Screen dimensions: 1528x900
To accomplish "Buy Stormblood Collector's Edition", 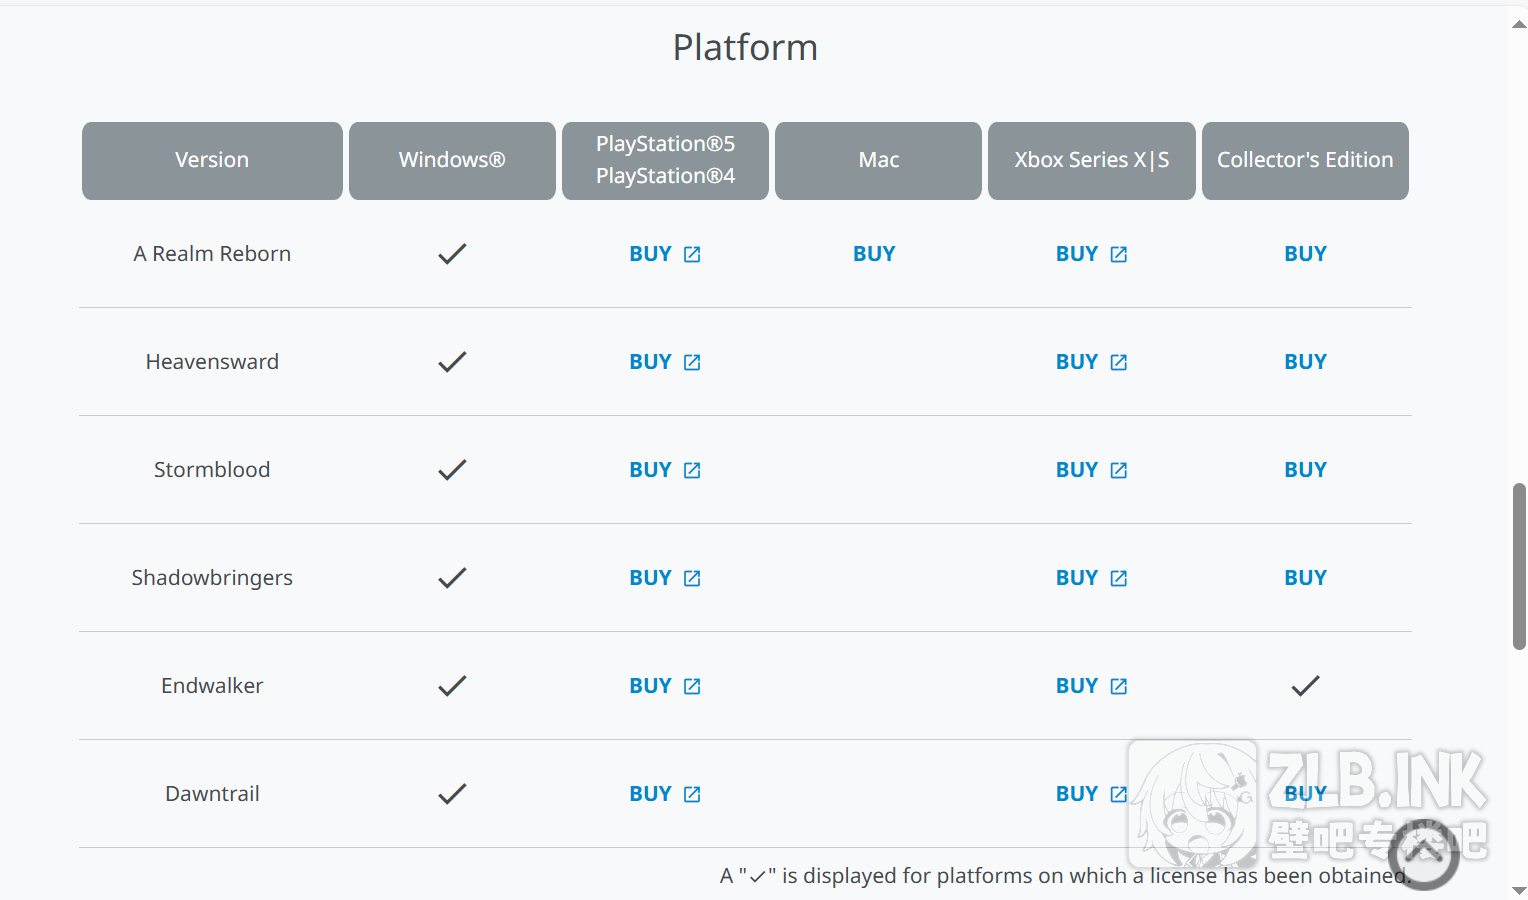I will point(1305,470).
